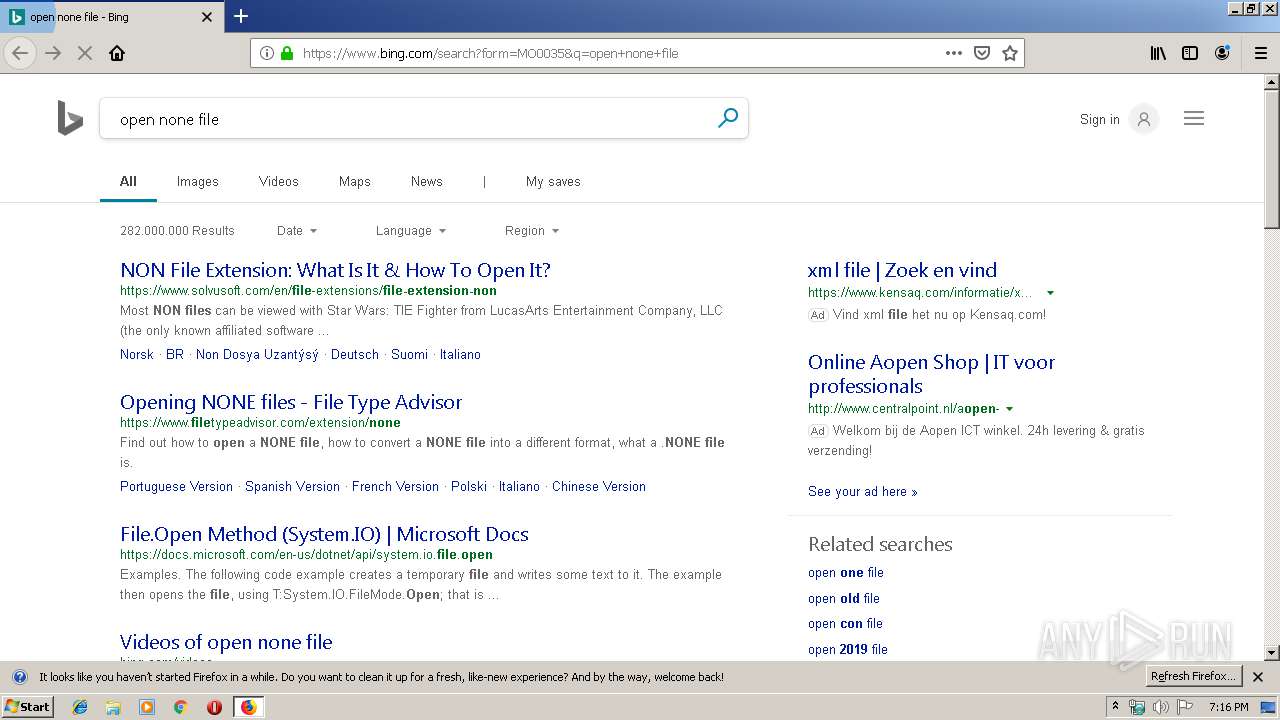
Task: Select the All search tab
Action: [x=128, y=181]
